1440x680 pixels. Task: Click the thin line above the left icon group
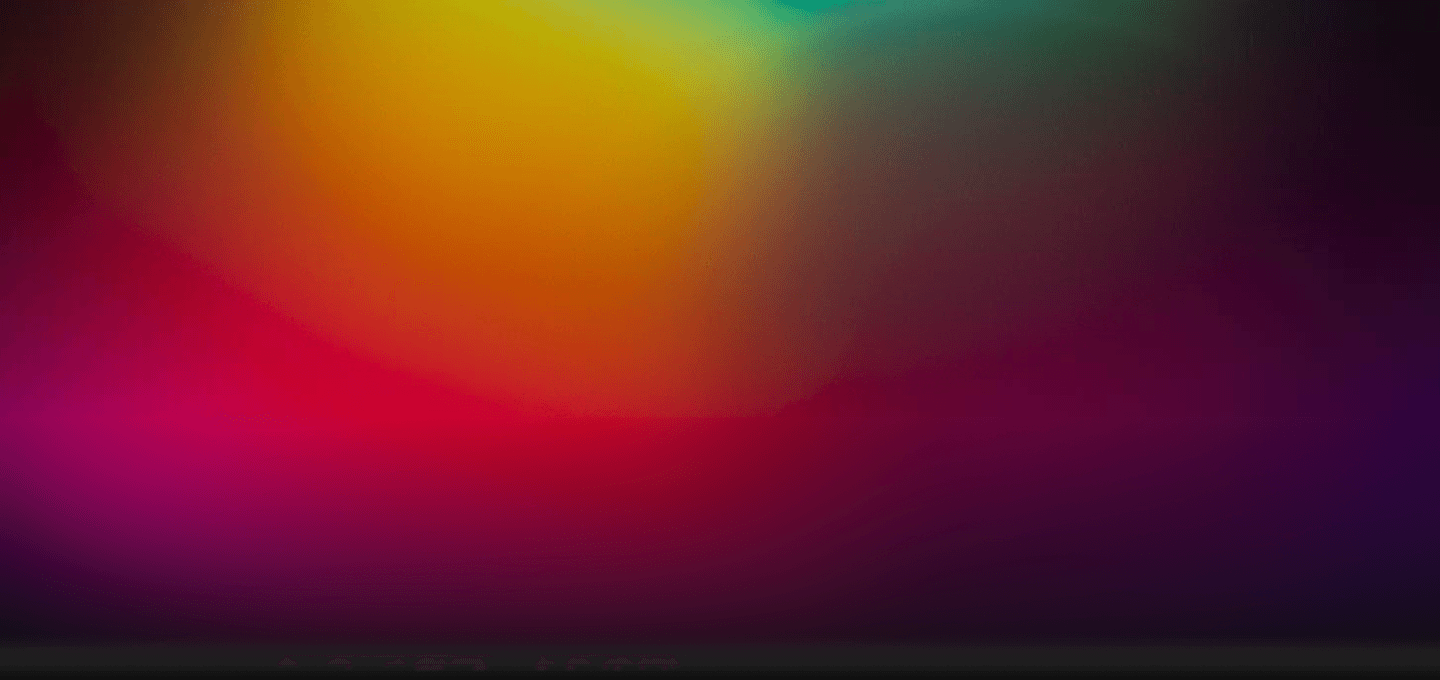click(380, 655)
